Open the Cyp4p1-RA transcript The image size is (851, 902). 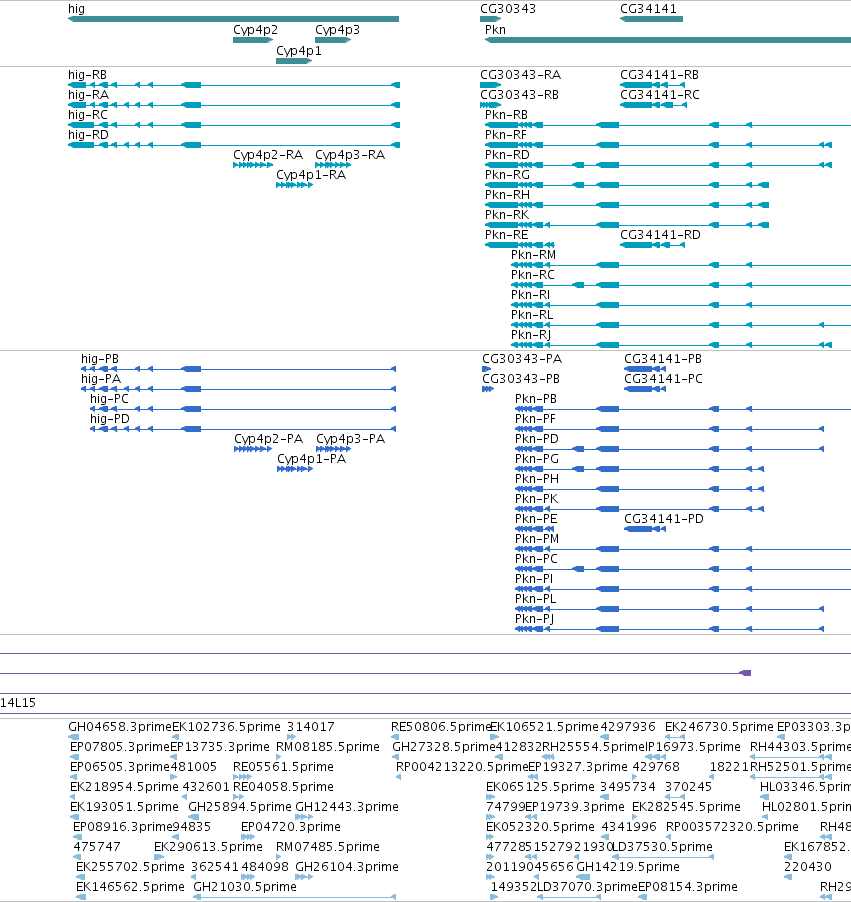coord(293,185)
